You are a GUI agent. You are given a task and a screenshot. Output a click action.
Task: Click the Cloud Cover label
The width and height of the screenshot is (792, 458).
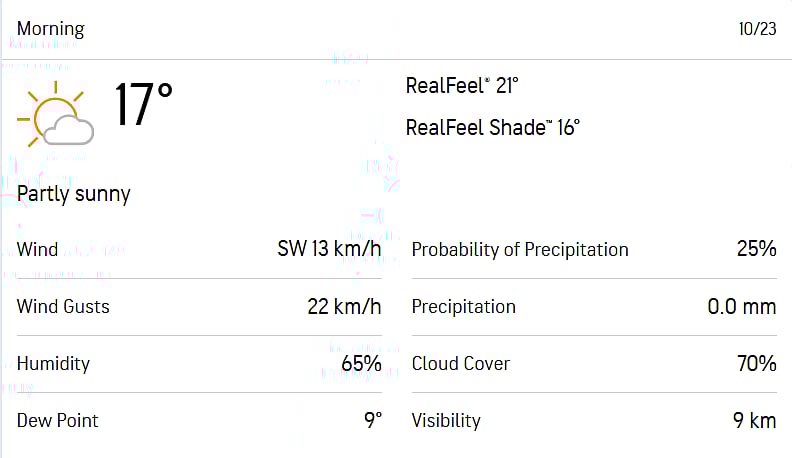pyautogui.click(x=461, y=363)
